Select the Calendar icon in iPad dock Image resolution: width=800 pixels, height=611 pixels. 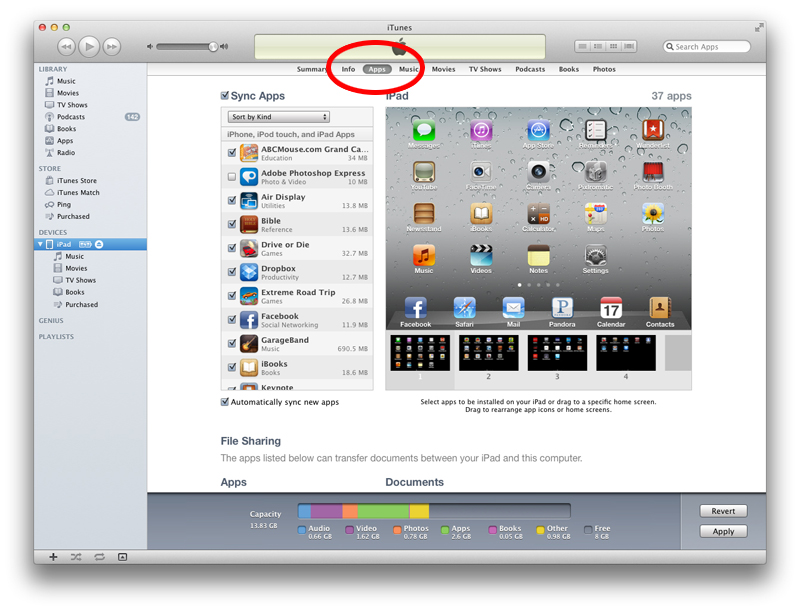tap(611, 308)
